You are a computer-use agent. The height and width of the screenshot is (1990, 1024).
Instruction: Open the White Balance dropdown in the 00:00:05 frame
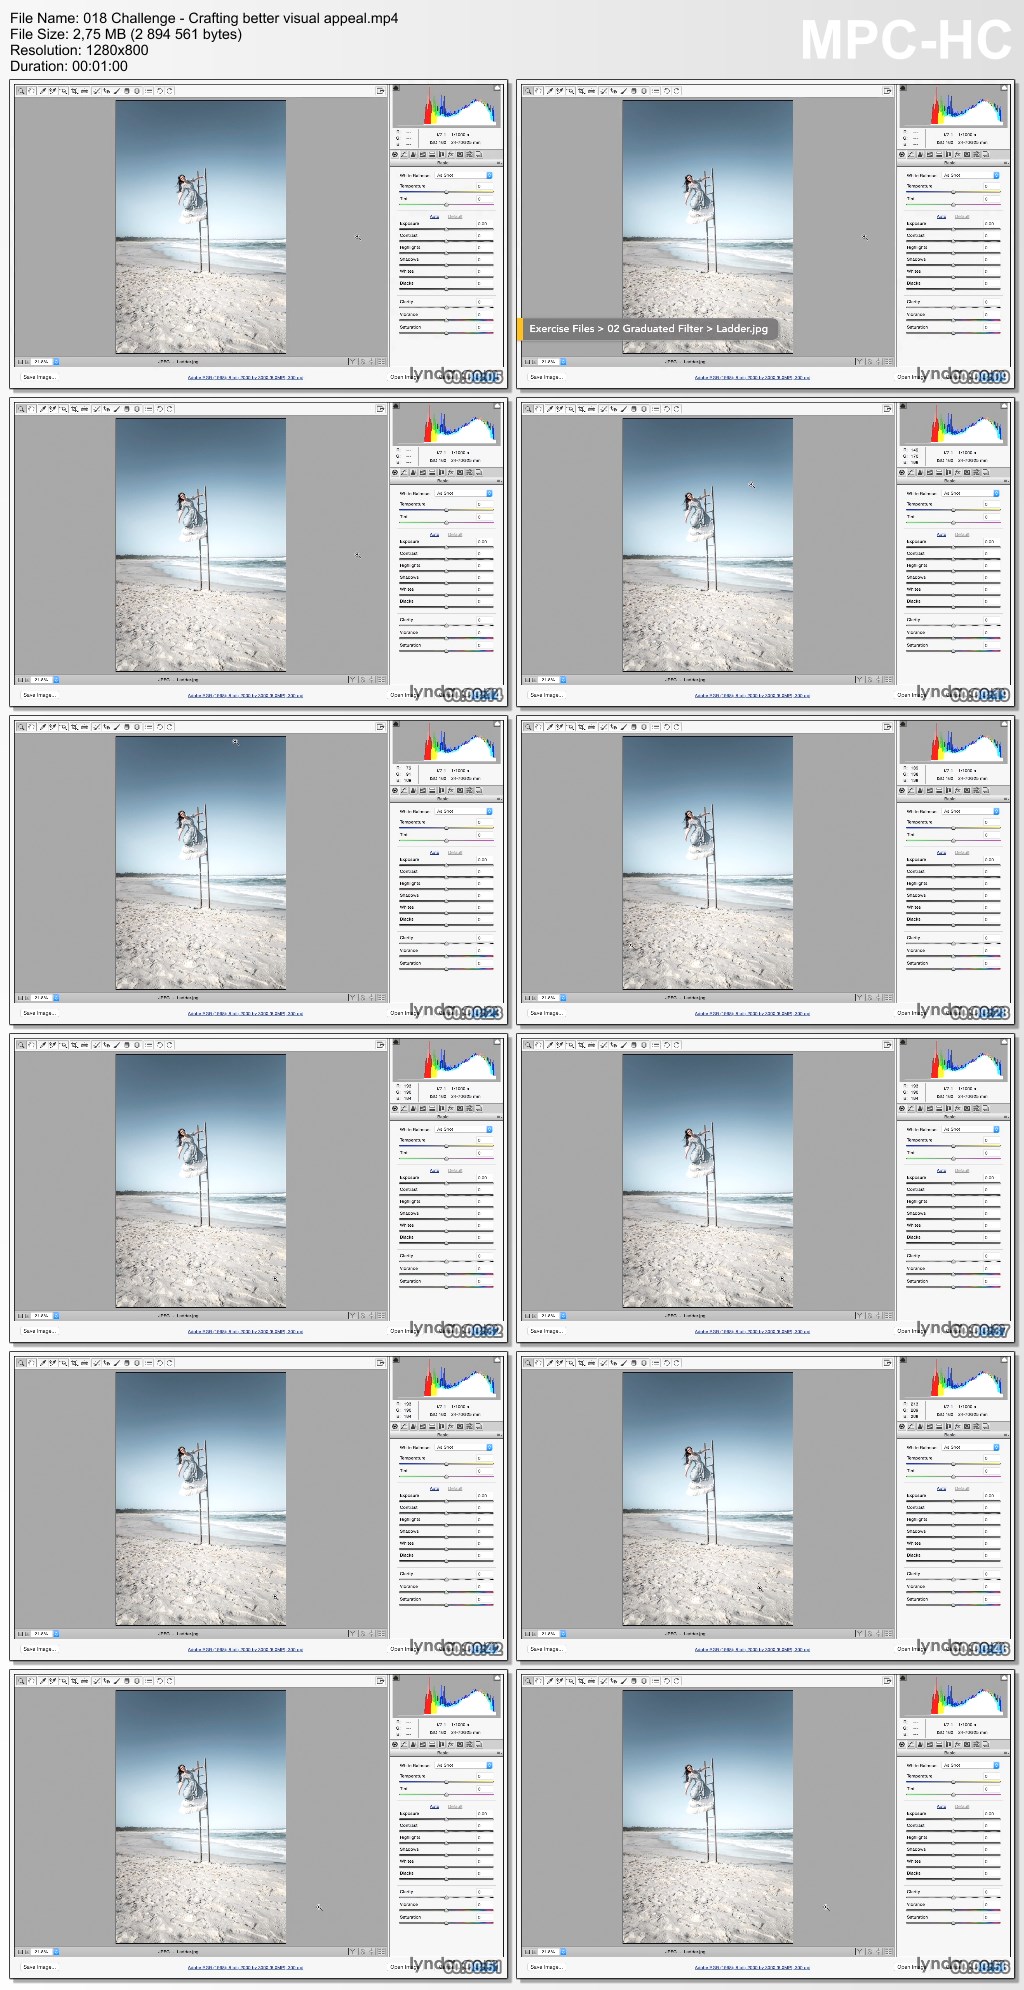pos(463,175)
